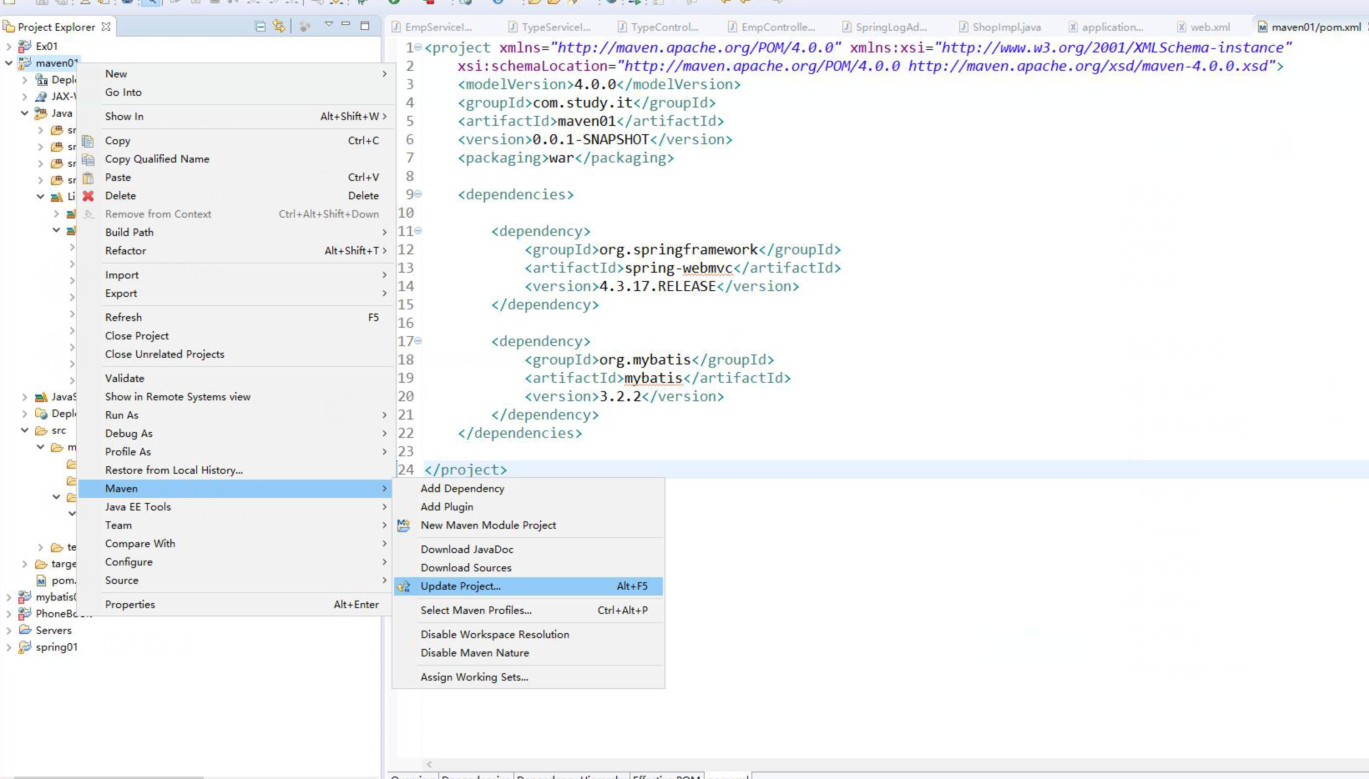Choose Properties from context menu
Screen dimensions: 1369x779
(x=235, y=604)
